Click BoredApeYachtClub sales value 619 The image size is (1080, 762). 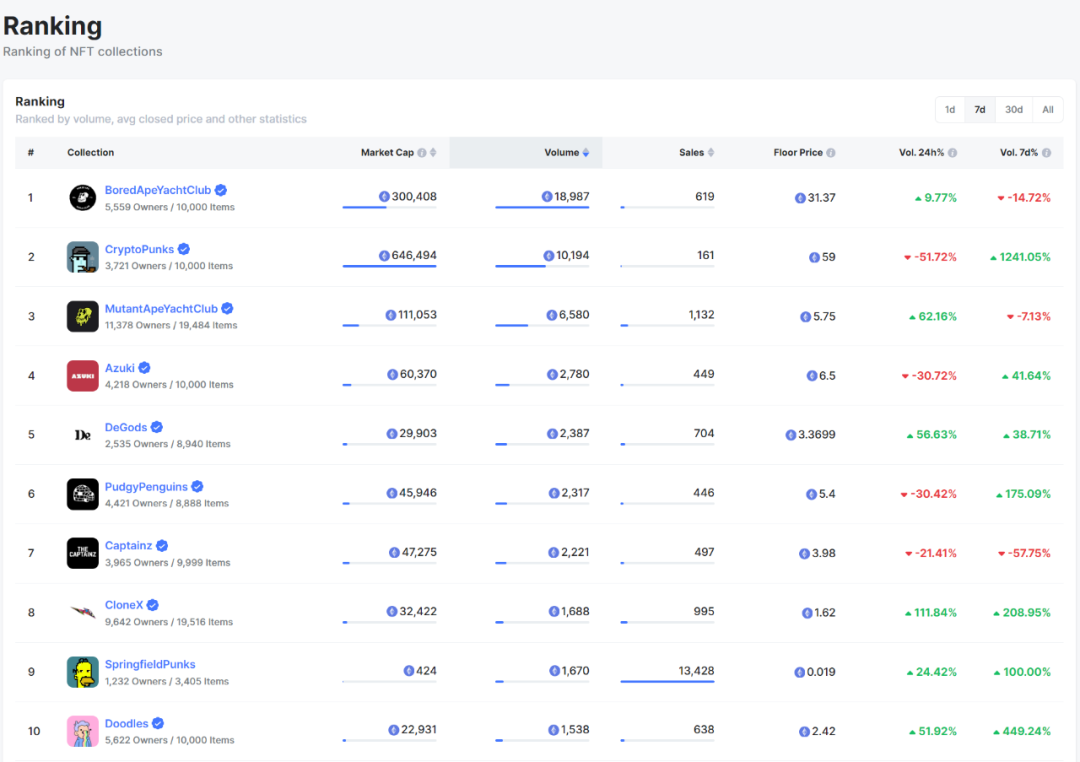[705, 196]
